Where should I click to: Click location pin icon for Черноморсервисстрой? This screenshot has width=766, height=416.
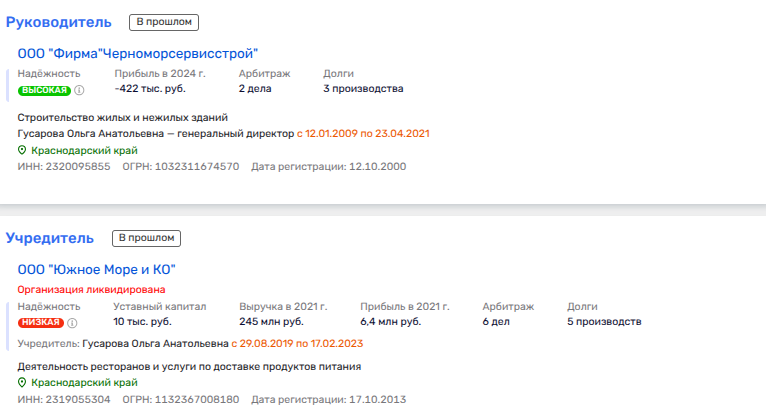(x=22, y=150)
